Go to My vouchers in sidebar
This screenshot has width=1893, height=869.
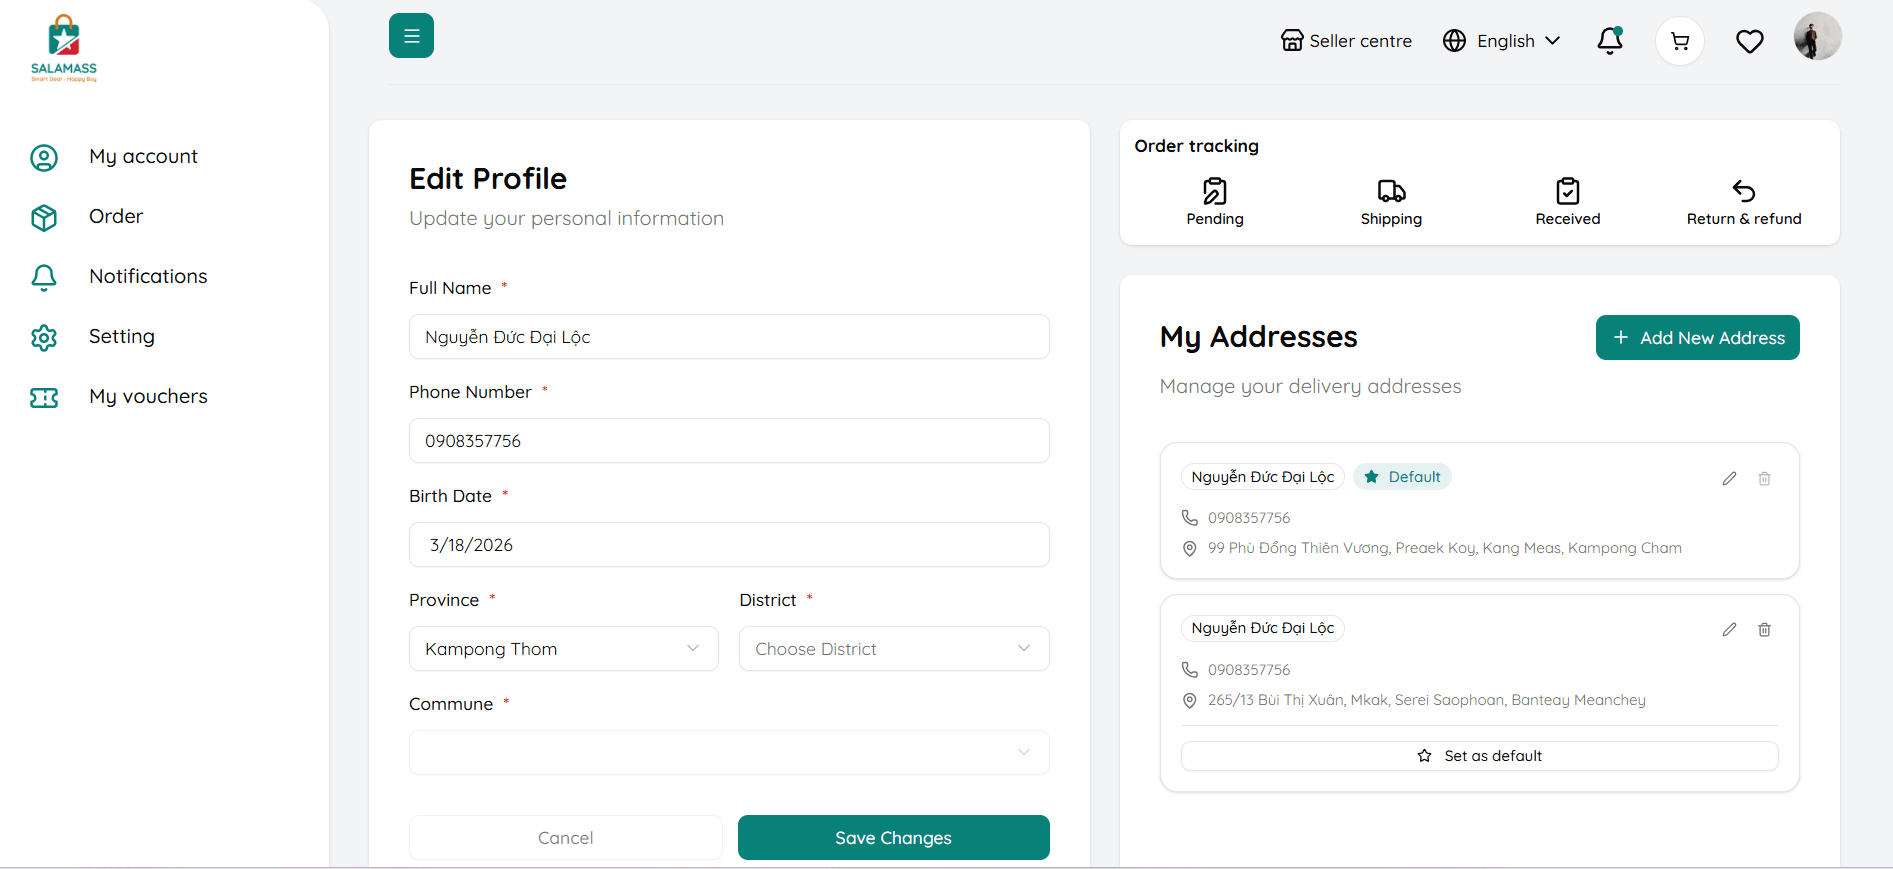pyautogui.click(x=148, y=397)
